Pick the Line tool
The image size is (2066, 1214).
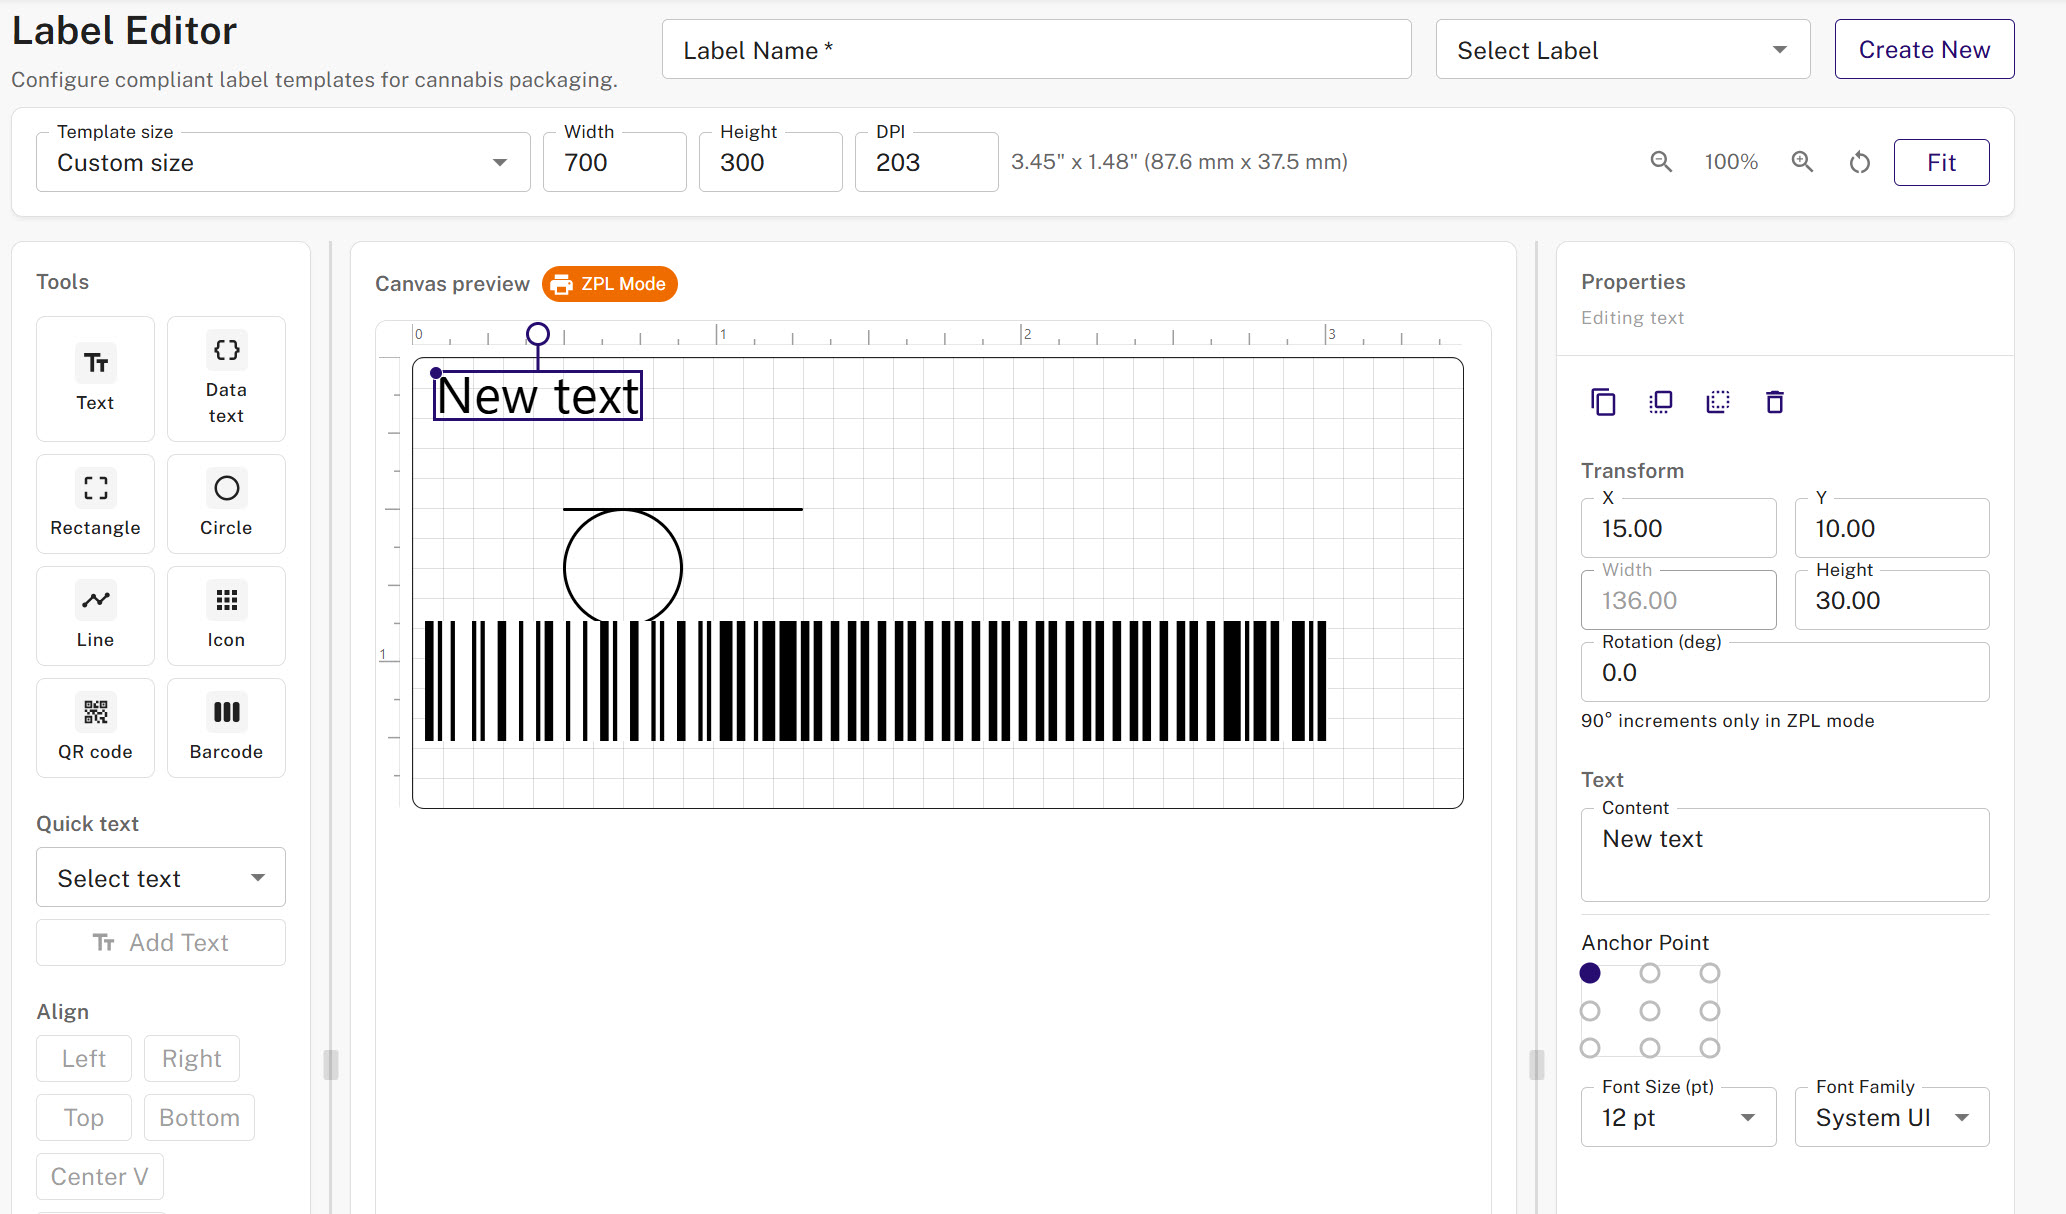tap(95, 616)
